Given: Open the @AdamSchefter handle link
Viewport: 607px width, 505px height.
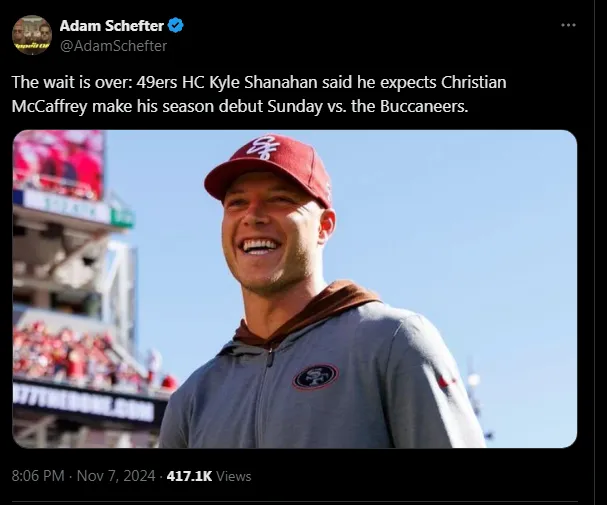Looking at the screenshot, I should pos(113,46).
